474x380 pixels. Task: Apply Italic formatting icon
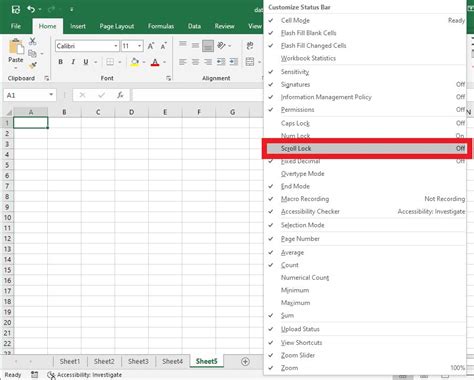click(73, 62)
